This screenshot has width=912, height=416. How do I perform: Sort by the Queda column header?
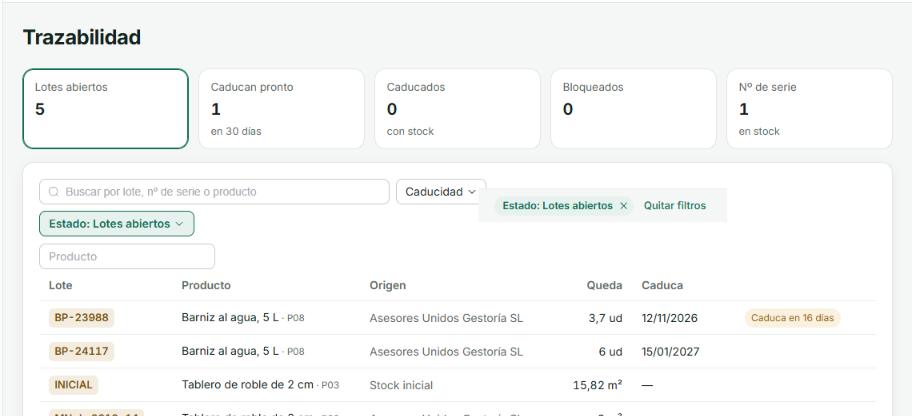pyautogui.click(x=604, y=286)
